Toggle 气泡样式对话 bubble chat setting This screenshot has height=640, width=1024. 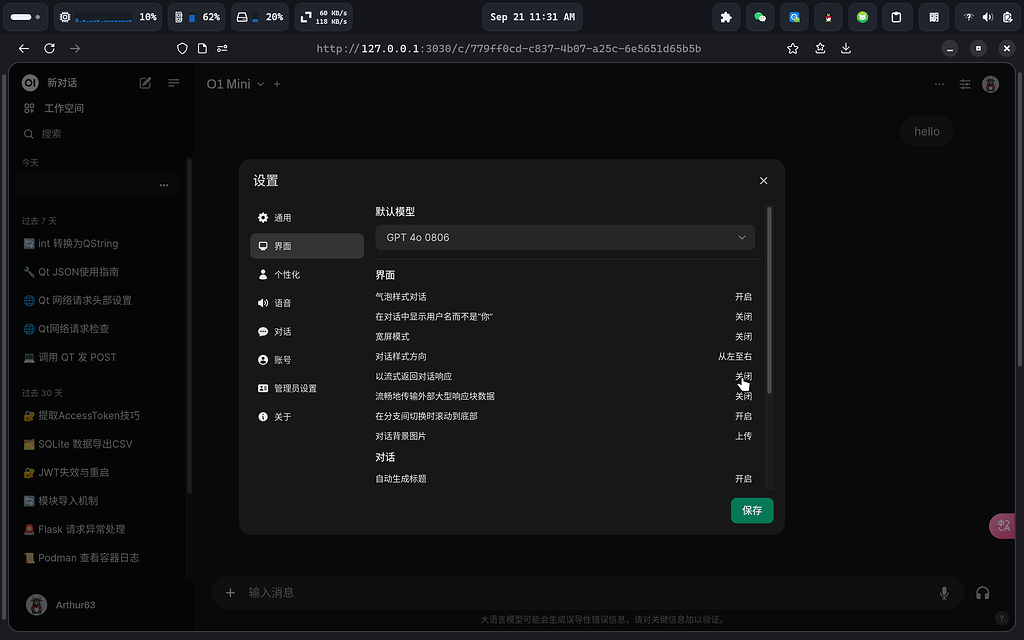pyautogui.click(x=743, y=297)
